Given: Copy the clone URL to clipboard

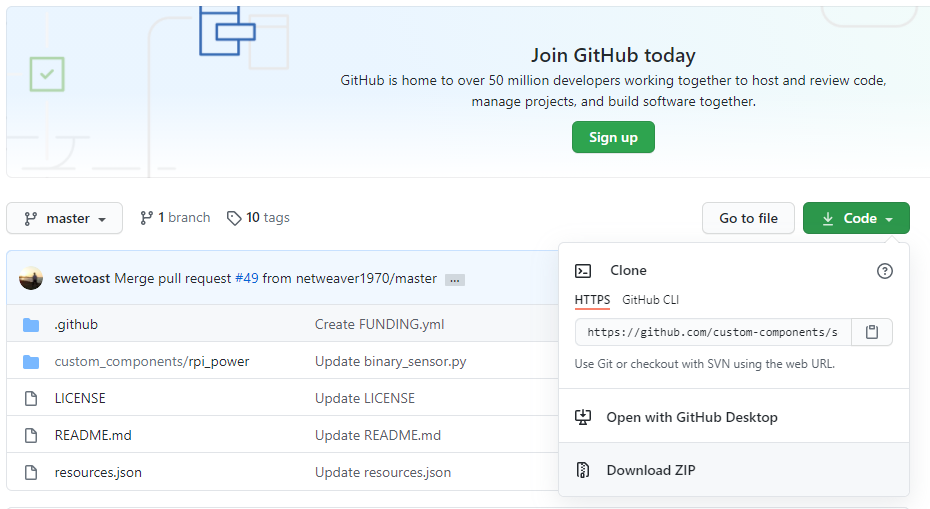Looking at the screenshot, I should click(872, 332).
